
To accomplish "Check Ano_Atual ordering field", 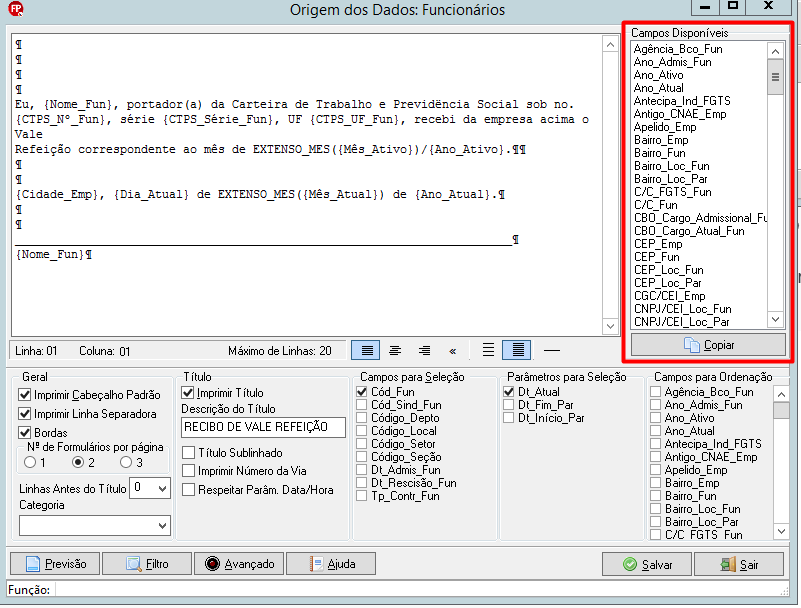I will click(656, 431).
